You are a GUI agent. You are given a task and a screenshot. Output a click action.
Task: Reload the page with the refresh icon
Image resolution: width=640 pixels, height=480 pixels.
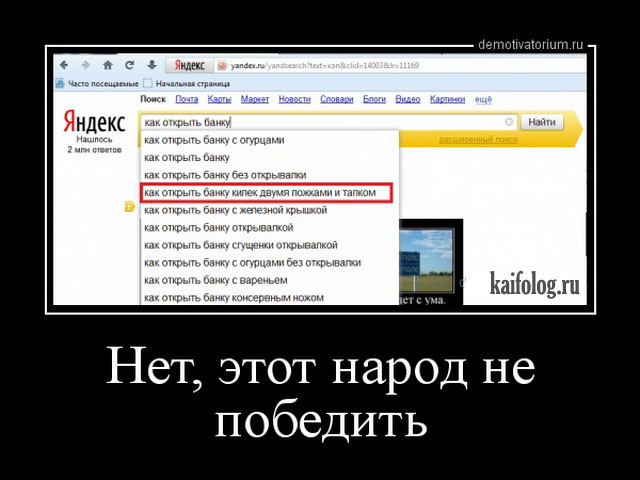[130, 65]
